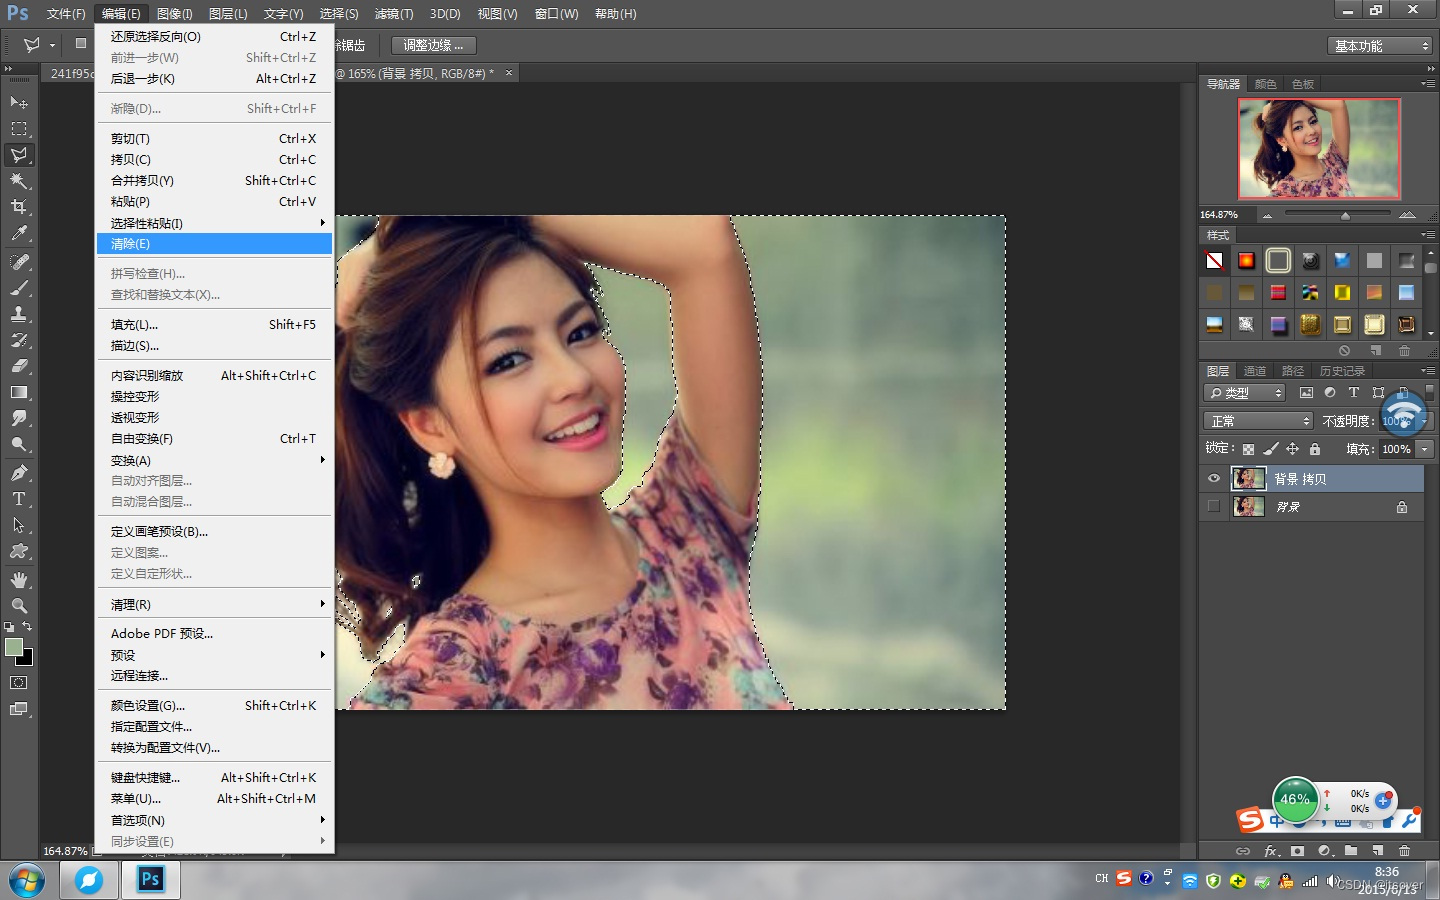Image resolution: width=1440 pixels, height=900 pixels.
Task: Switch to the 色板 tab
Action: point(1303,84)
